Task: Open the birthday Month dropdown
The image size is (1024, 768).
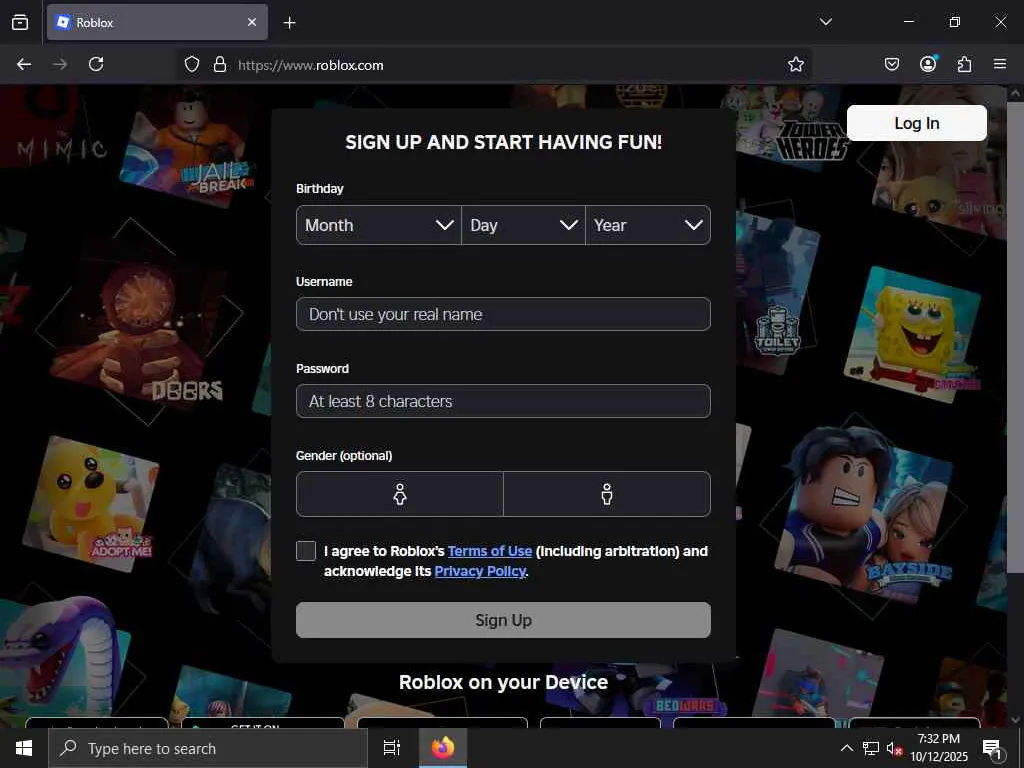Action: point(379,225)
